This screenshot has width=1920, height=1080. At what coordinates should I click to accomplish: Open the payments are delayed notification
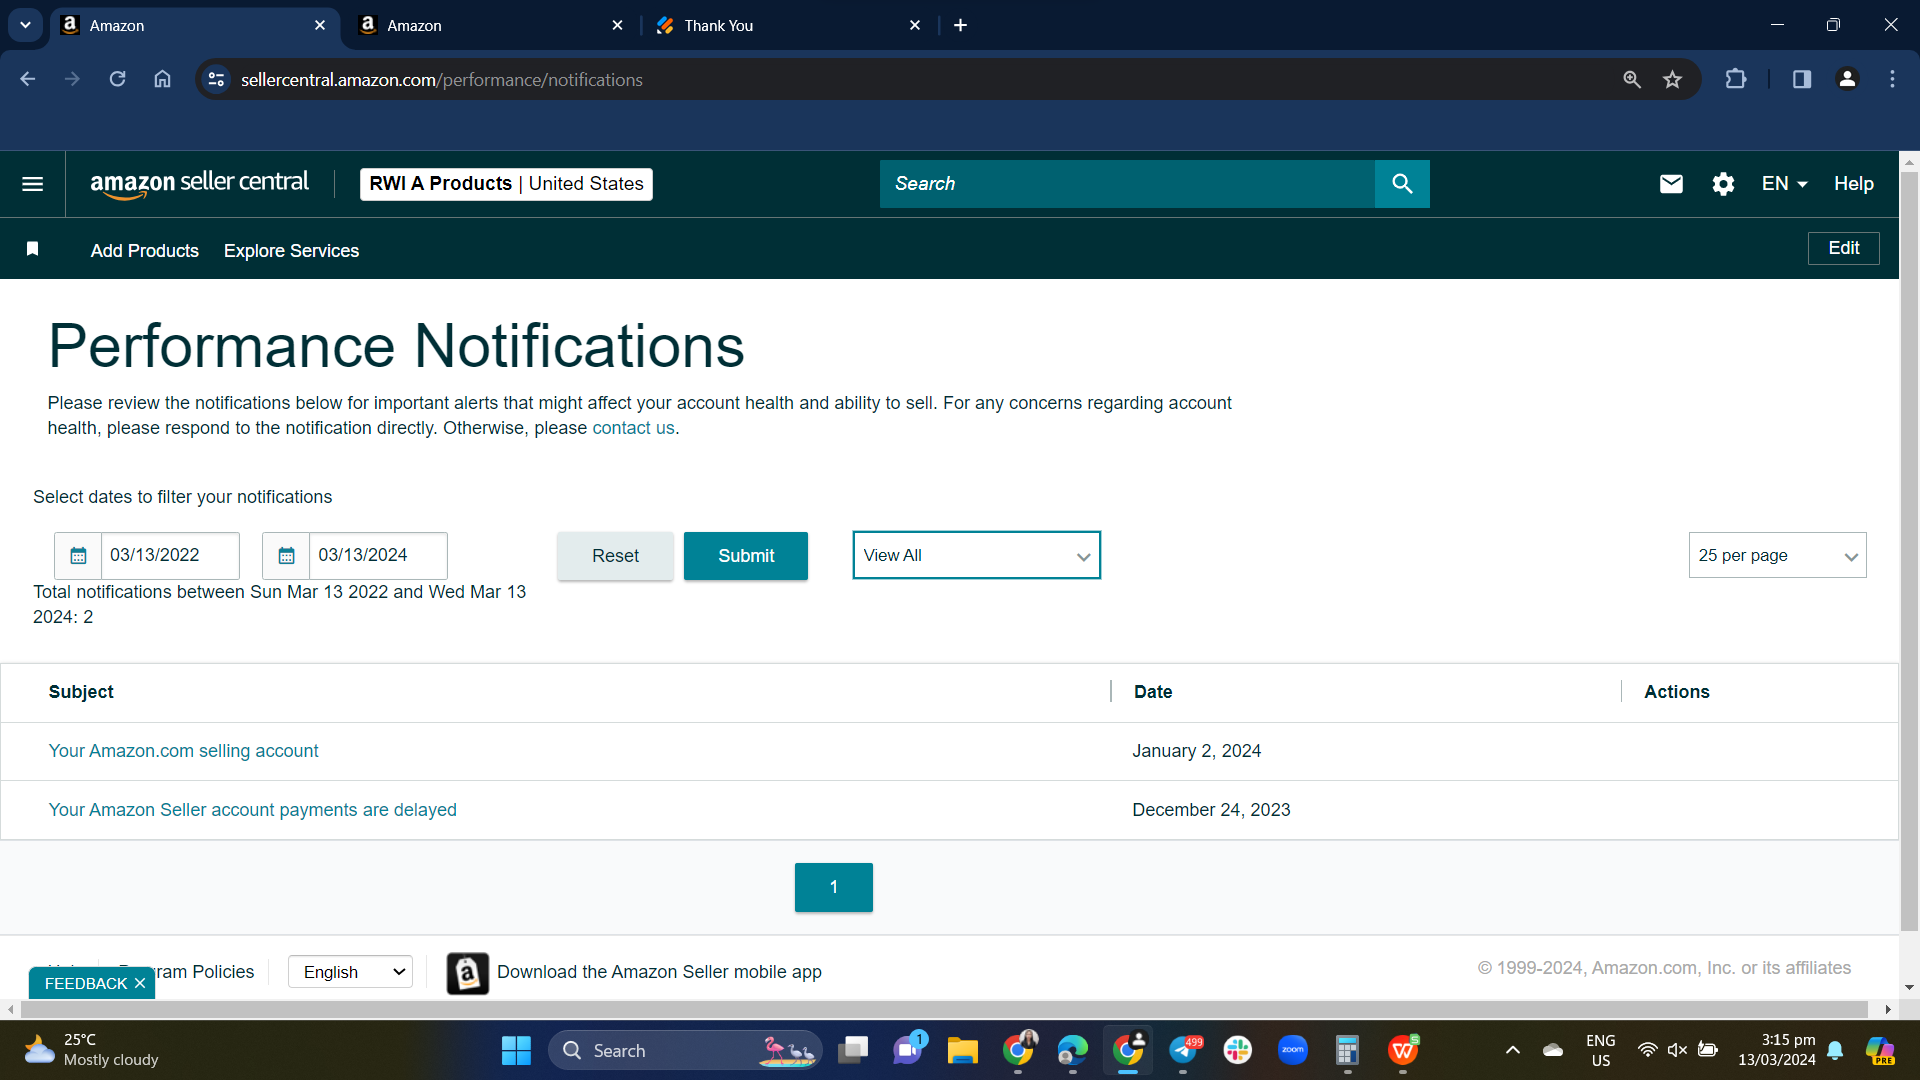tap(252, 810)
